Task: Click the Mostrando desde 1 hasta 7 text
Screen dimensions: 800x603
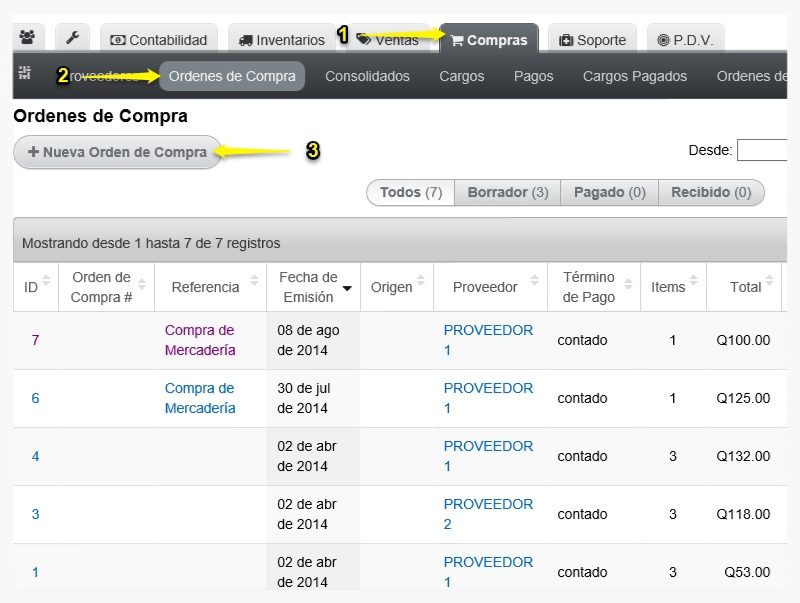Action: [x=151, y=243]
